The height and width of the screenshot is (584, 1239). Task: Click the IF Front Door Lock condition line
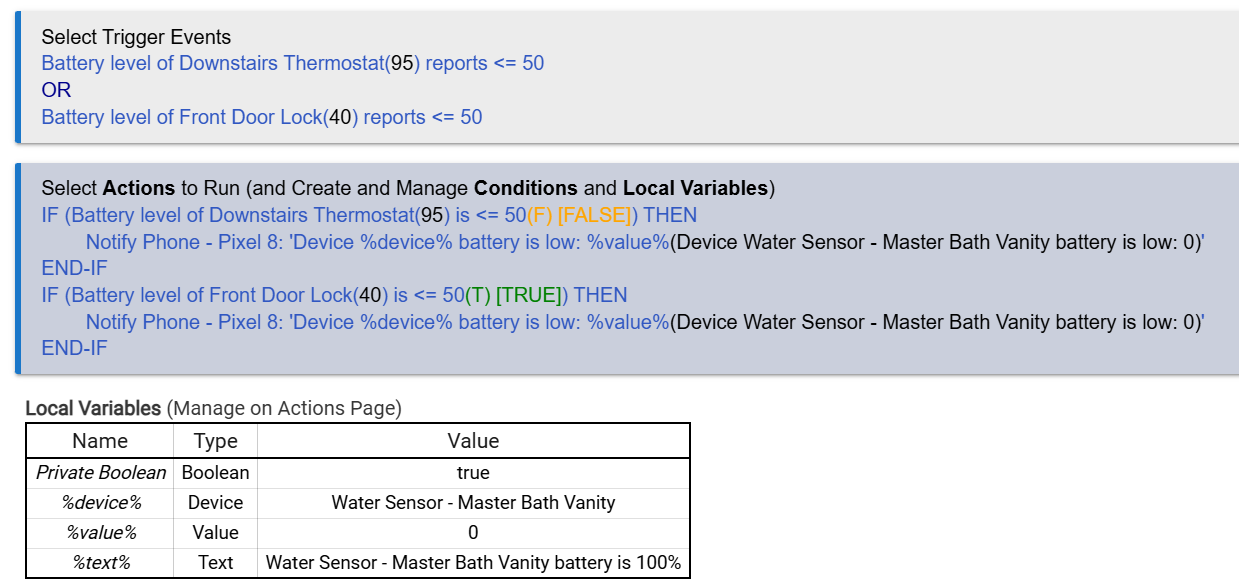(334, 295)
